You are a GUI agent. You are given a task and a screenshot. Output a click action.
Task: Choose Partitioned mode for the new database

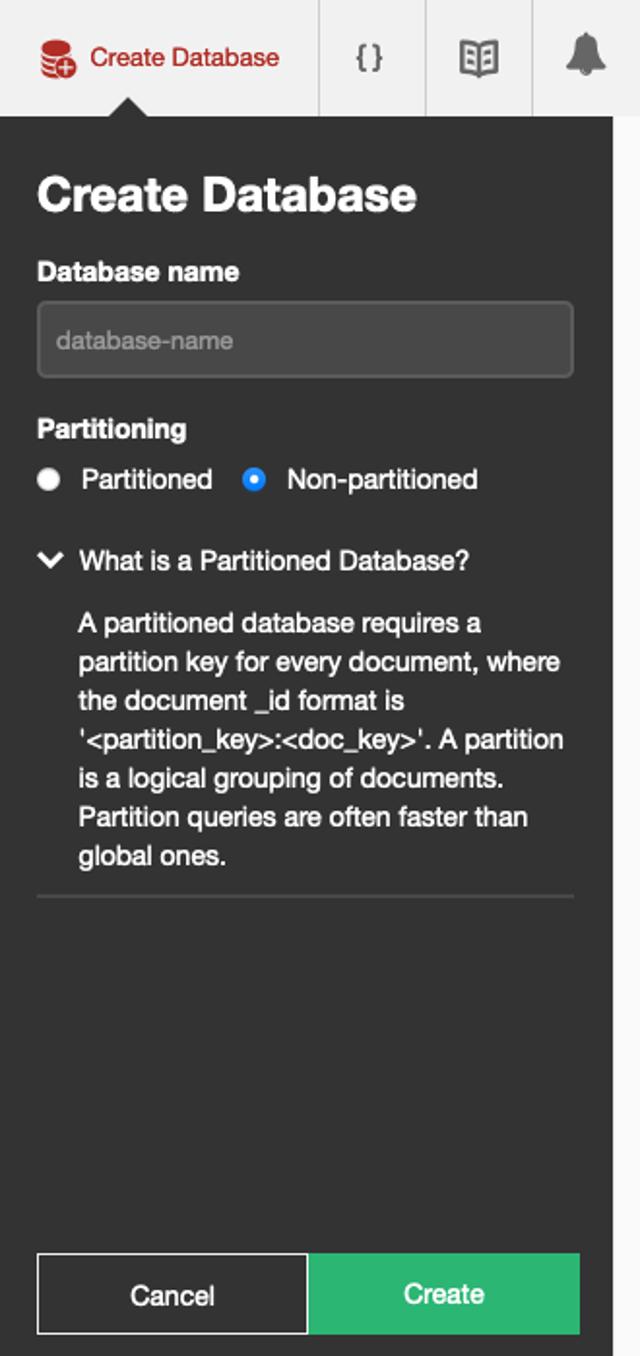(50, 479)
